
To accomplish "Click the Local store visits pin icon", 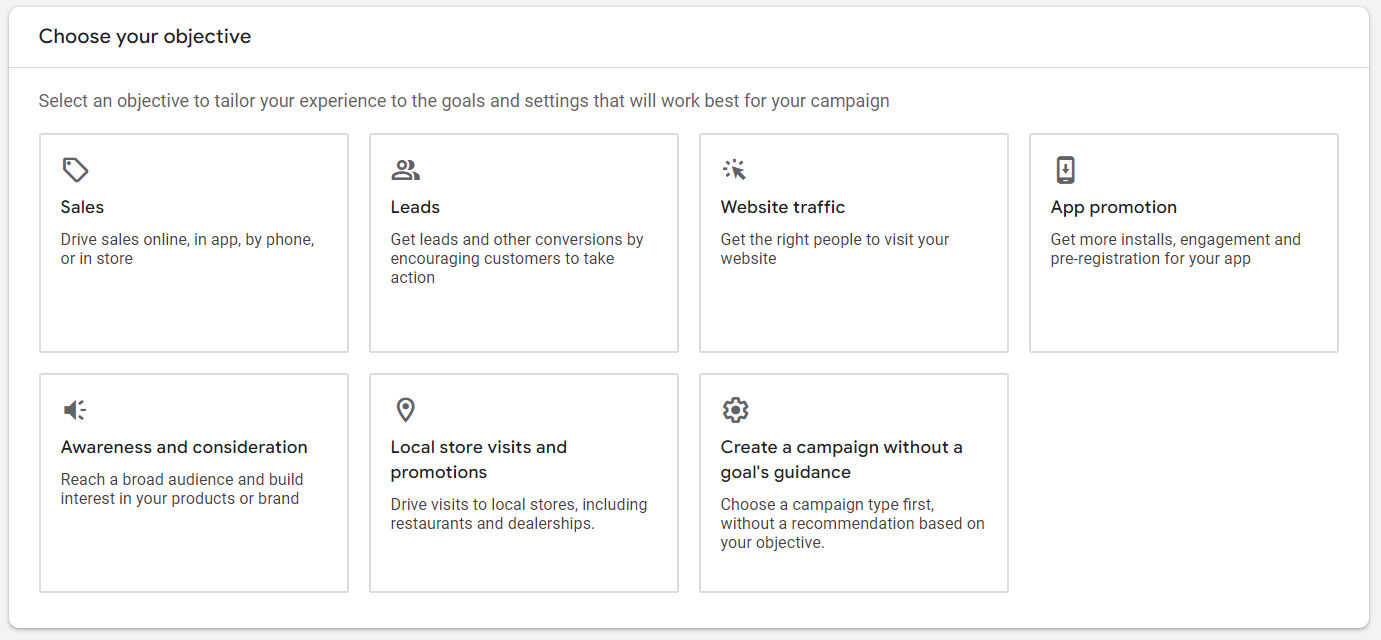I will click(404, 409).
